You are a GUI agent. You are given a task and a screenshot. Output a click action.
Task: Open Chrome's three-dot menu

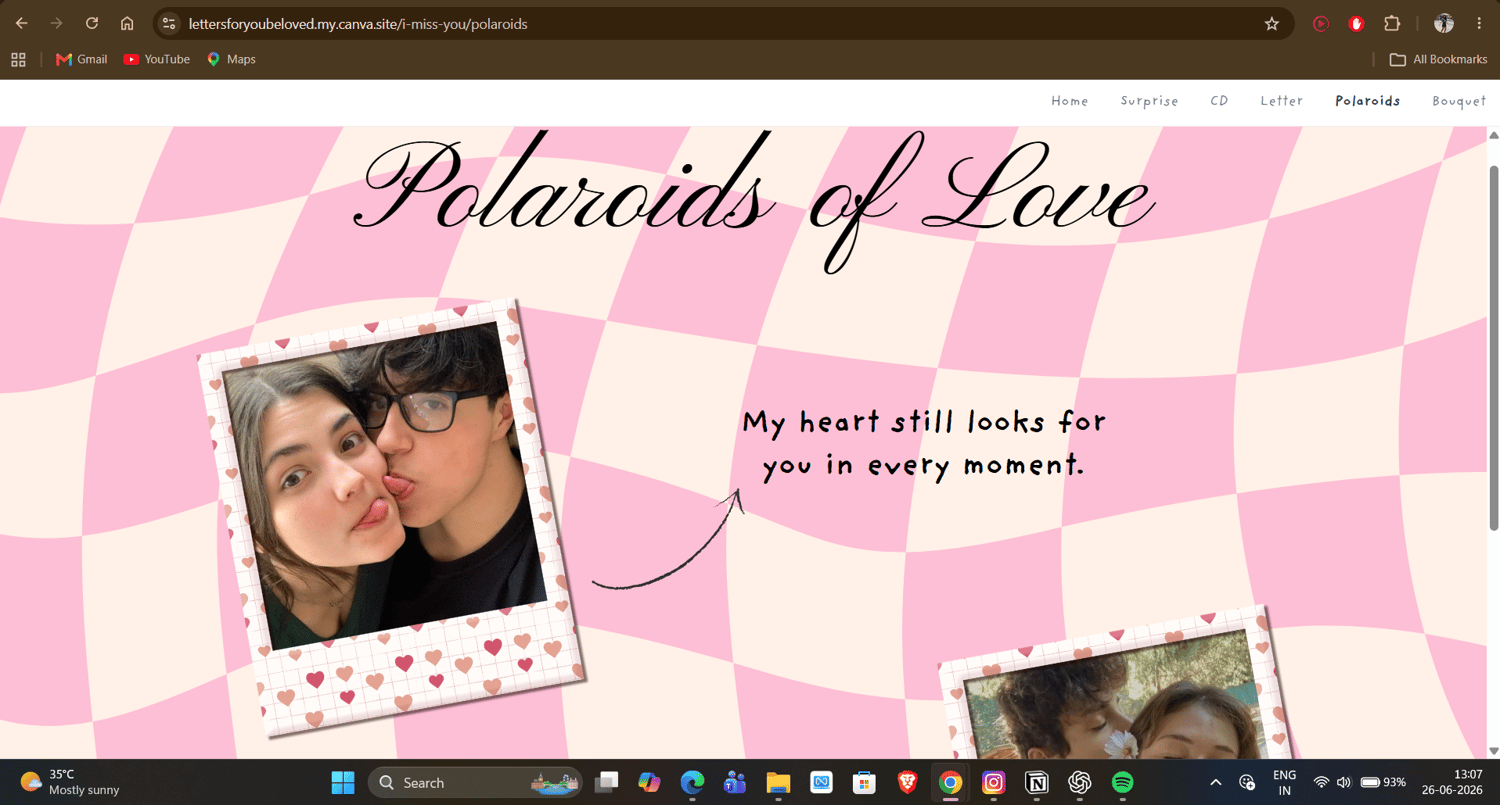click(x=1479, y=23)
